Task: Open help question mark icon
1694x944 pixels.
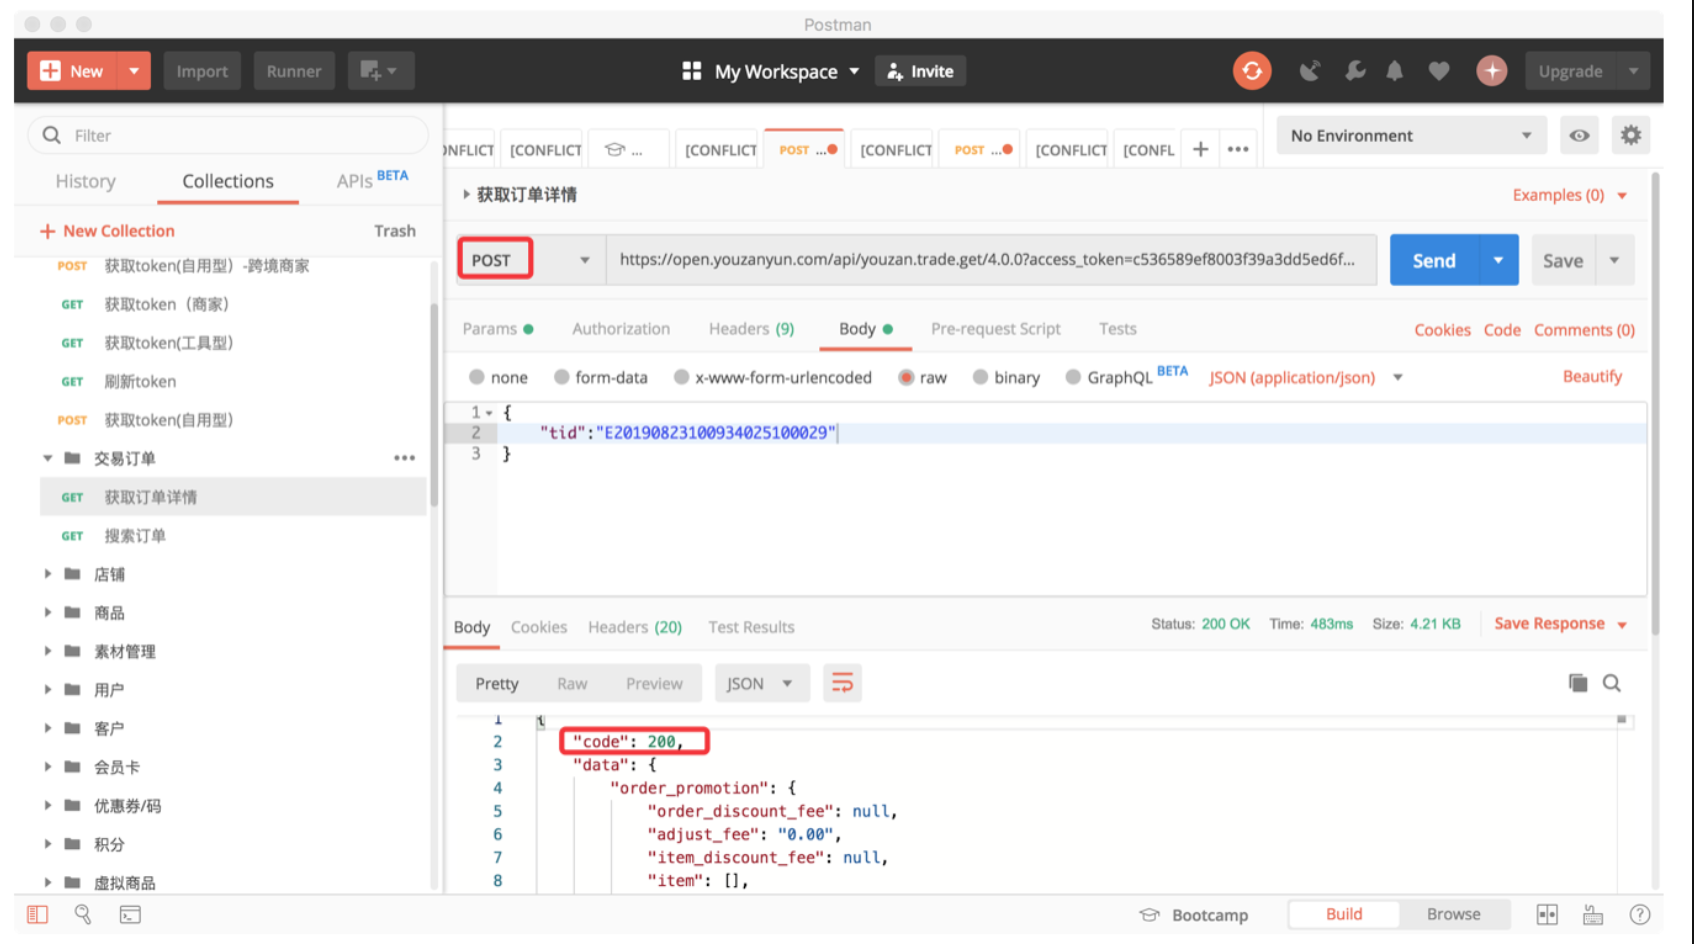Action: (x=1640, y=914)
